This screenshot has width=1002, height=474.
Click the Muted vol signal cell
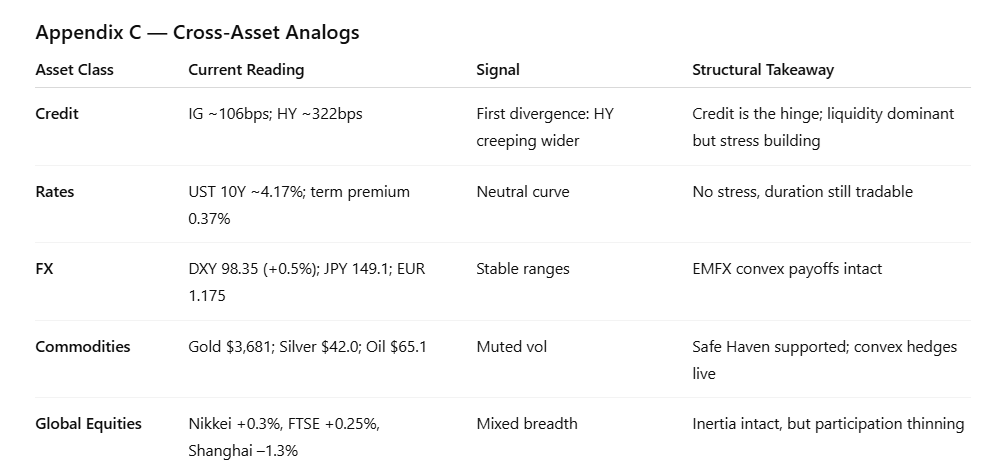pyautogui.click(x=511, y=347)
